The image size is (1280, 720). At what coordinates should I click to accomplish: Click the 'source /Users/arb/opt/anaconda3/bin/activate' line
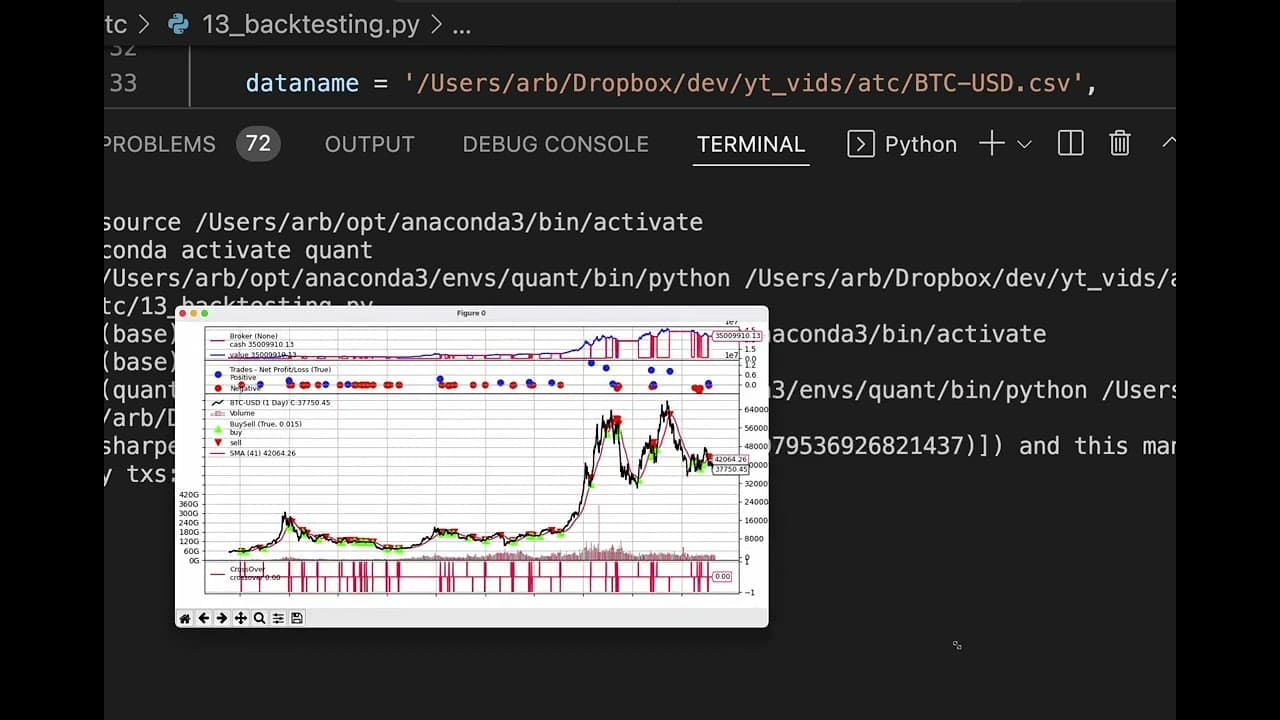pyautogui.click(x=403, y=222)
